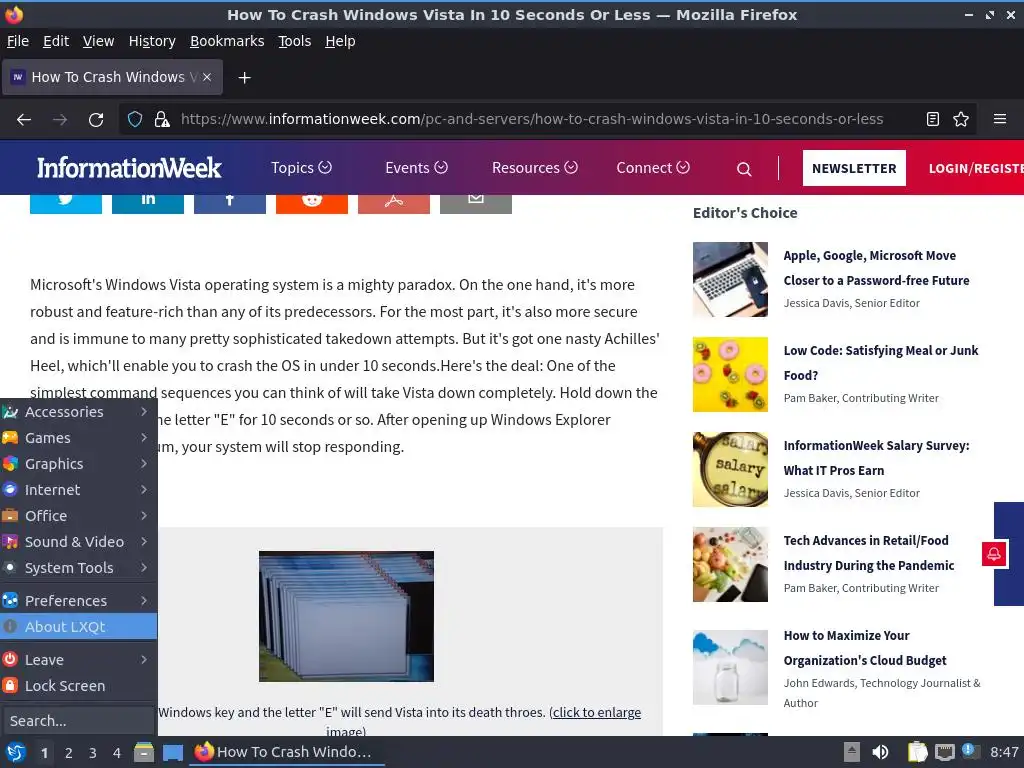Image resolution: width=1024 pixels, height=768 pixels.
Task: Expand the Accessories submenu
Action: [78, 412]
